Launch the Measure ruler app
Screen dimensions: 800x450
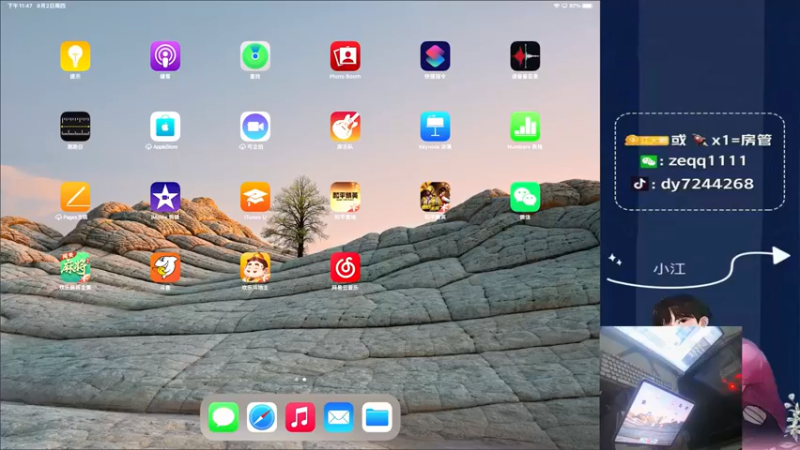[76, 127]
